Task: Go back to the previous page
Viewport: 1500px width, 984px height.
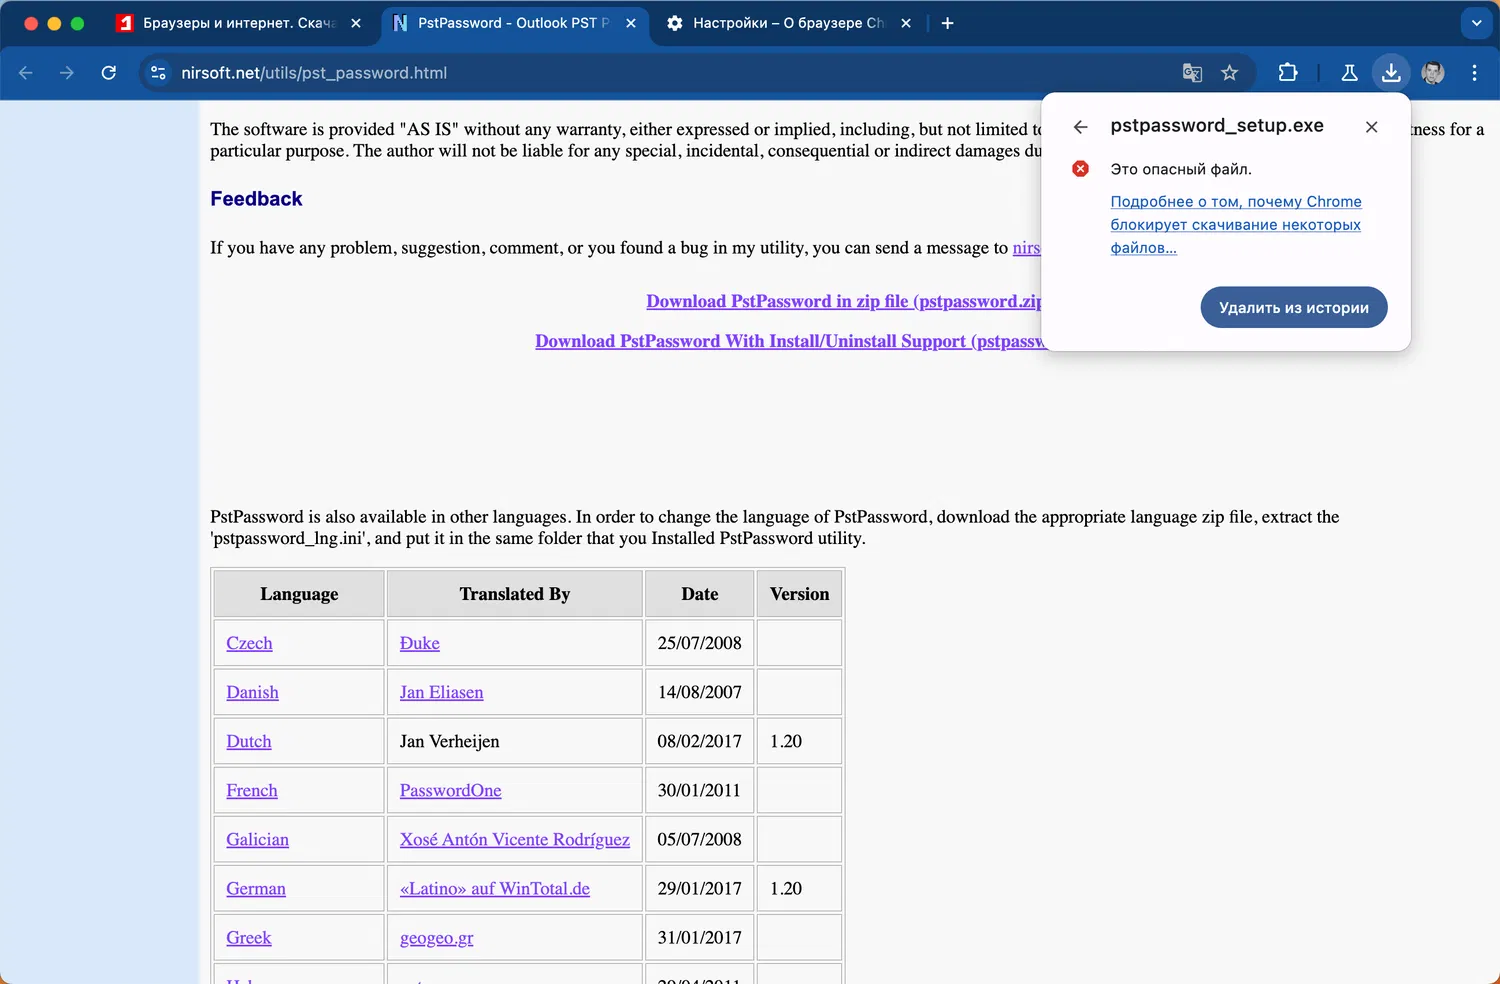Action: [x=26, y=73]
